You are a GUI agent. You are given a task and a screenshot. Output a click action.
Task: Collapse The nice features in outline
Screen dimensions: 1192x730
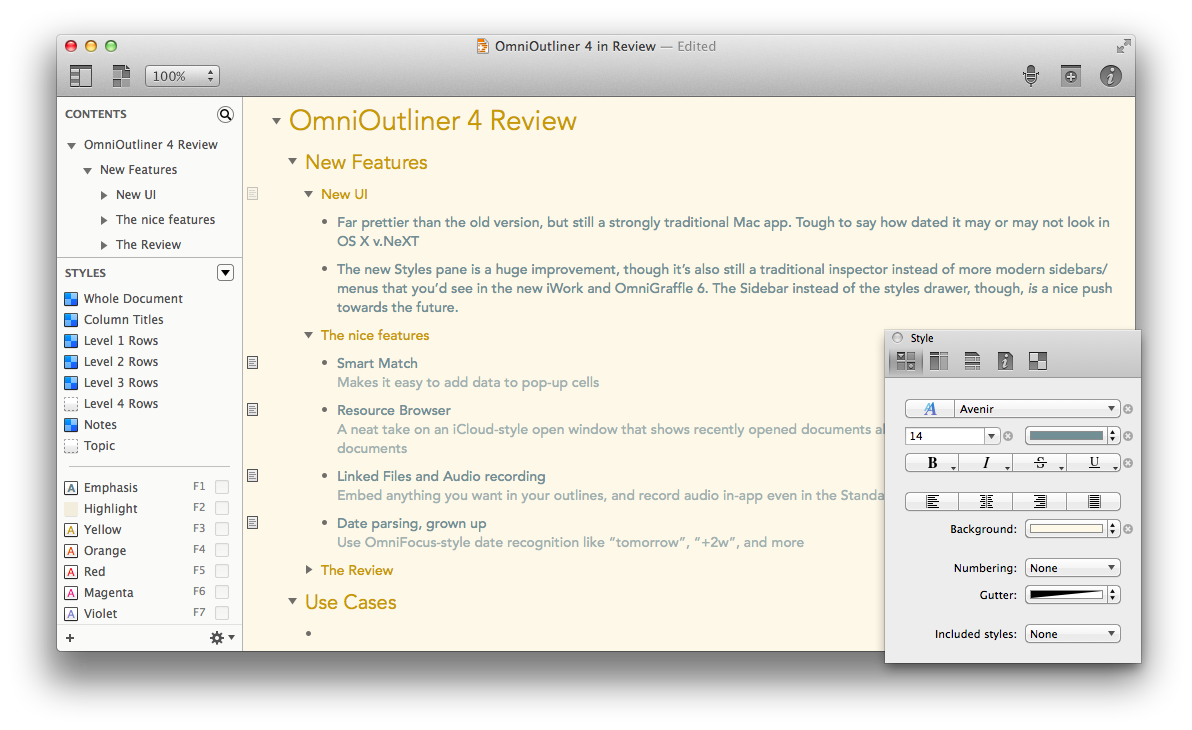[x=309, y=335]
